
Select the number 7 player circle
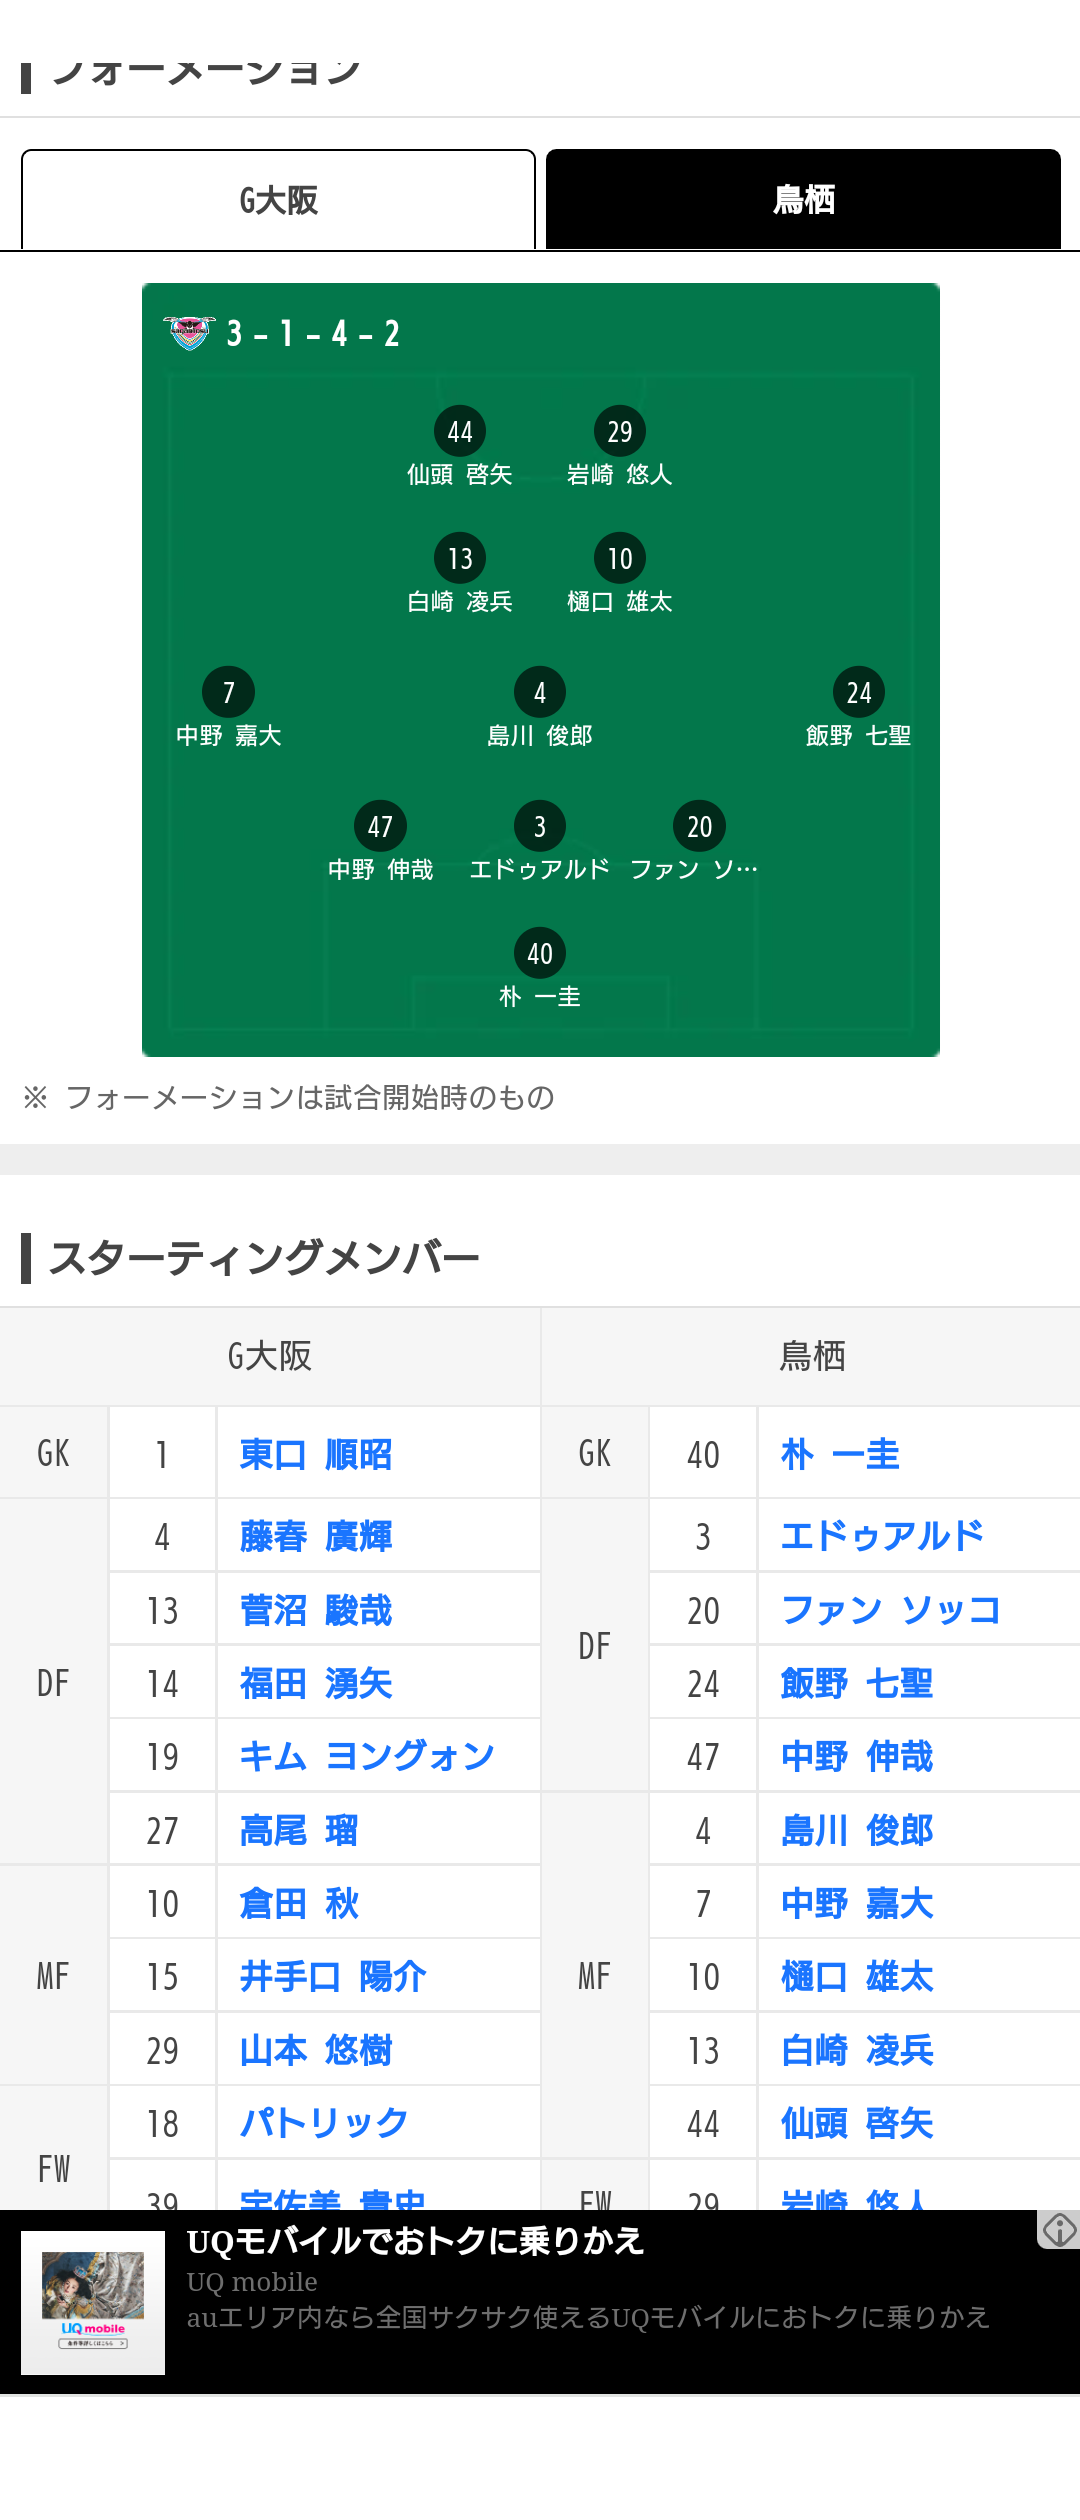tap(229, 692)
